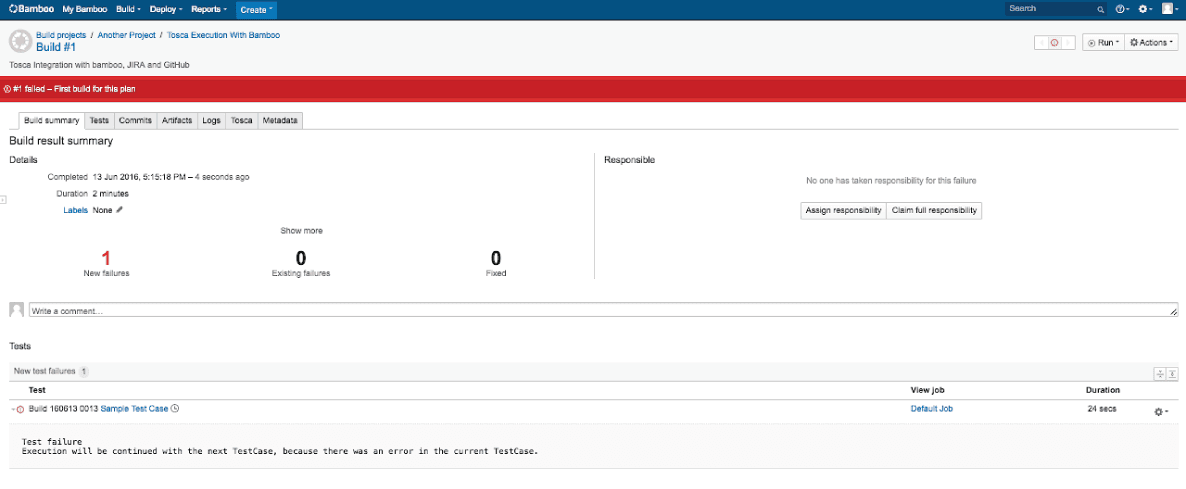Screen dimensions: 1186x489
Task: Open the Run dropdown button
Action: tap(1102, 43)
